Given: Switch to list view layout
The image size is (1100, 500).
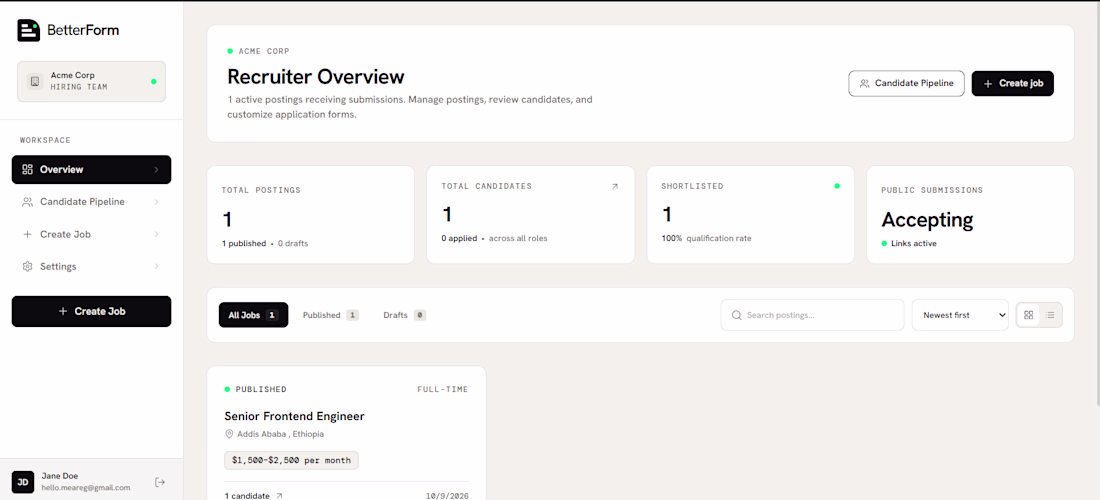Looking at the screenshot, I should click(1050, 315).
